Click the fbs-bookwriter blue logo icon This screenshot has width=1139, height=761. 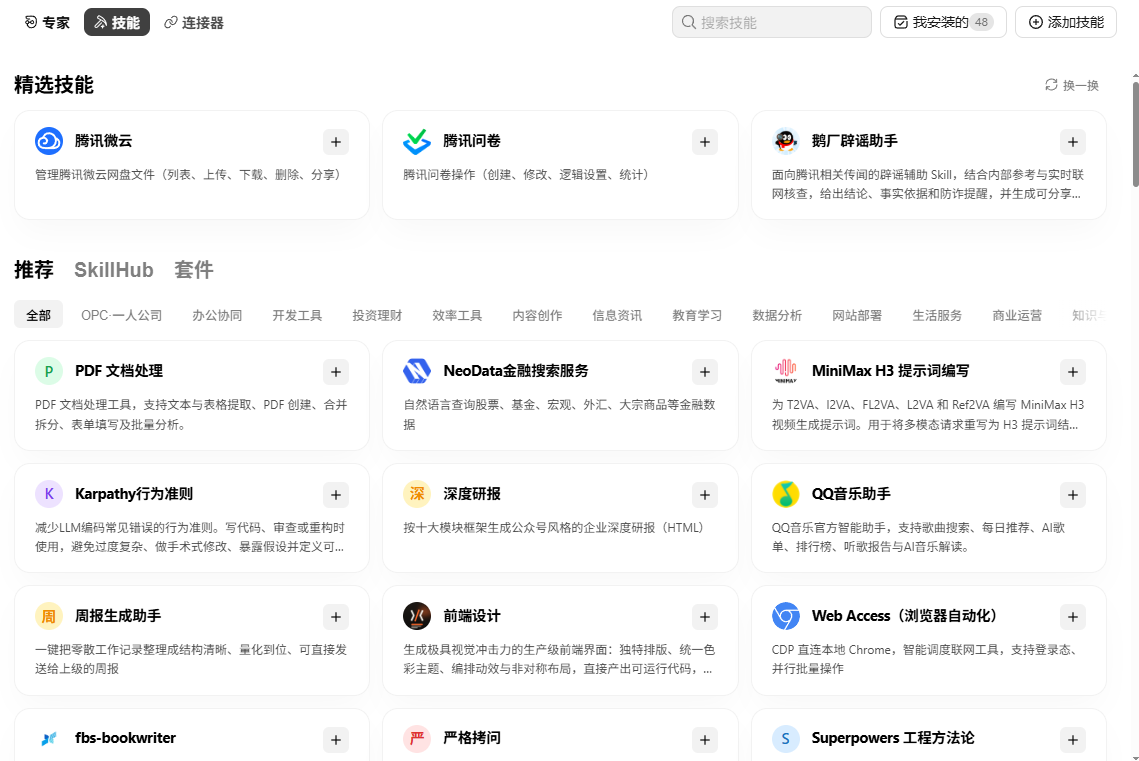point(49,738)
